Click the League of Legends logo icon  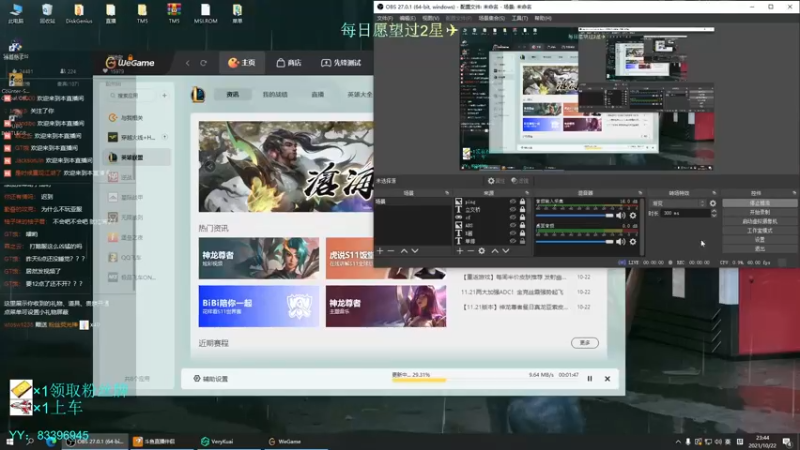198,94
